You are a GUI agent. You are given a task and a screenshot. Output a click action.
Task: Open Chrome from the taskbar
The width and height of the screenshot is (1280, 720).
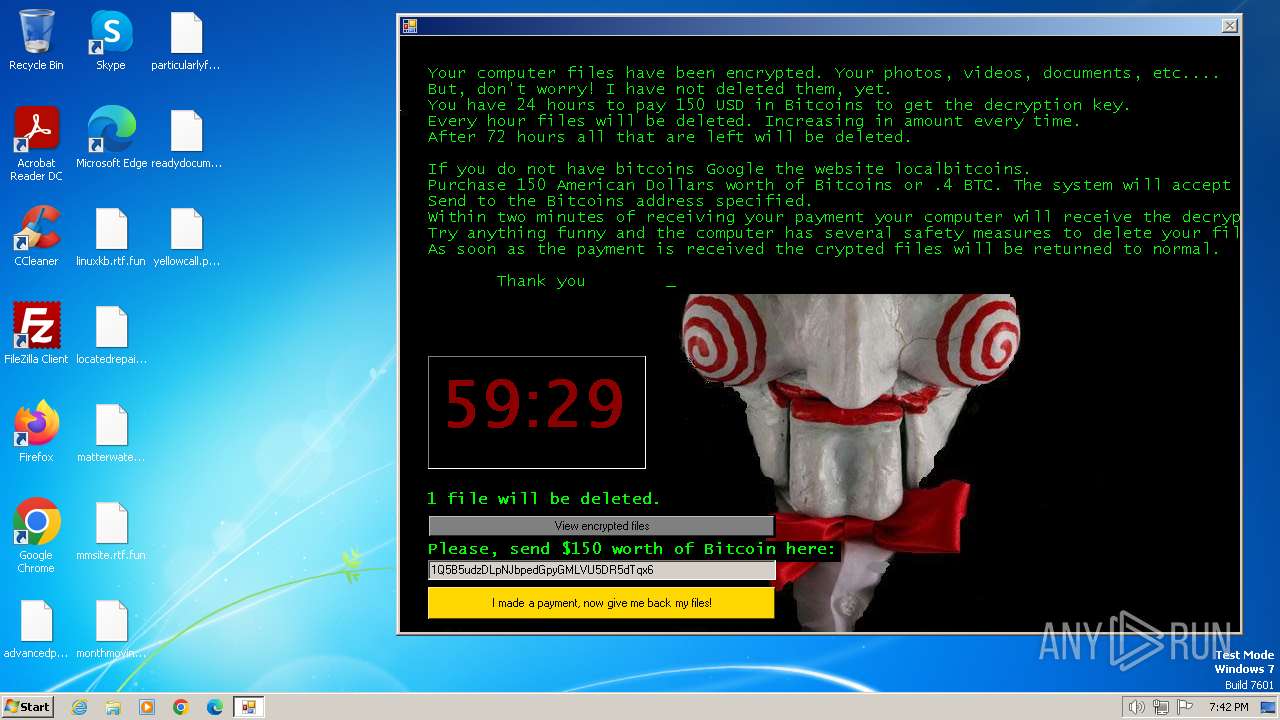[181, 706]
